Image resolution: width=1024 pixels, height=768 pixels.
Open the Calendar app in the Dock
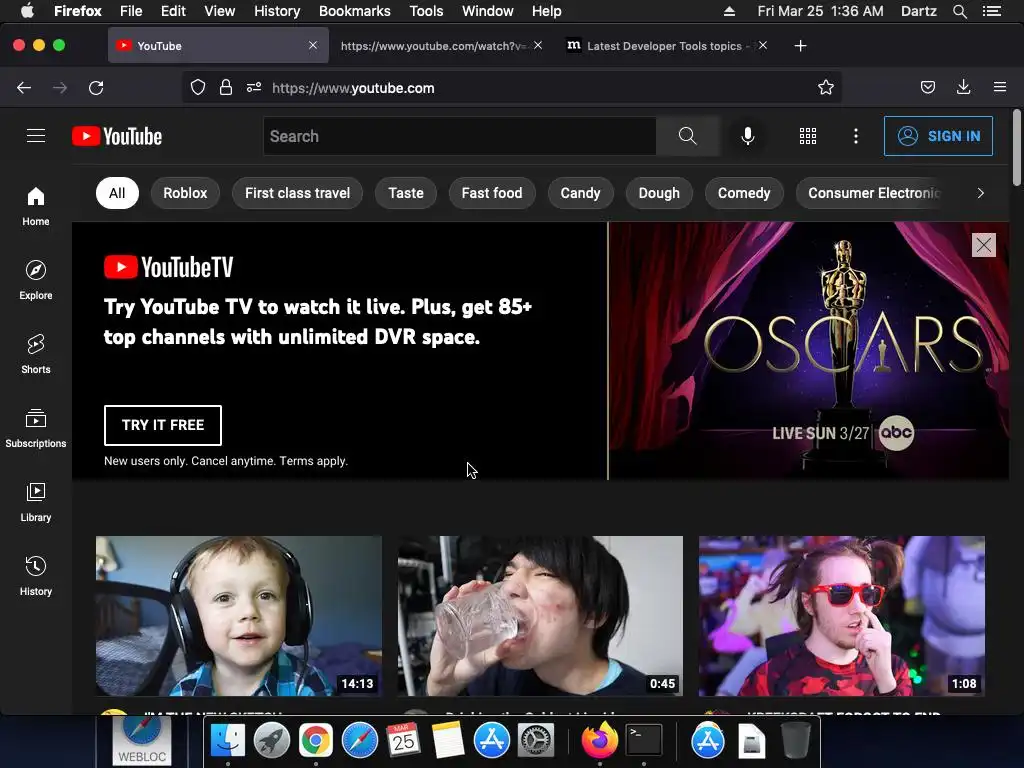tap(403, 741)
